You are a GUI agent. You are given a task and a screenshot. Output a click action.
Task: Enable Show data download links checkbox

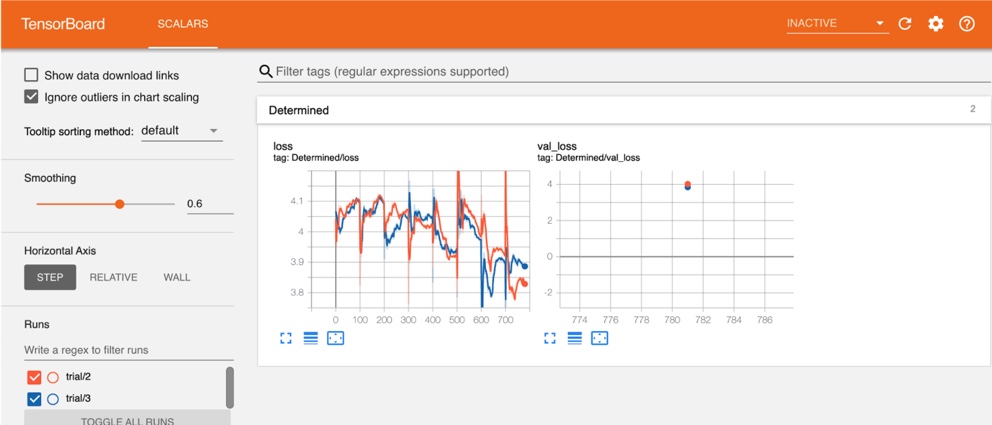(31, 75)
